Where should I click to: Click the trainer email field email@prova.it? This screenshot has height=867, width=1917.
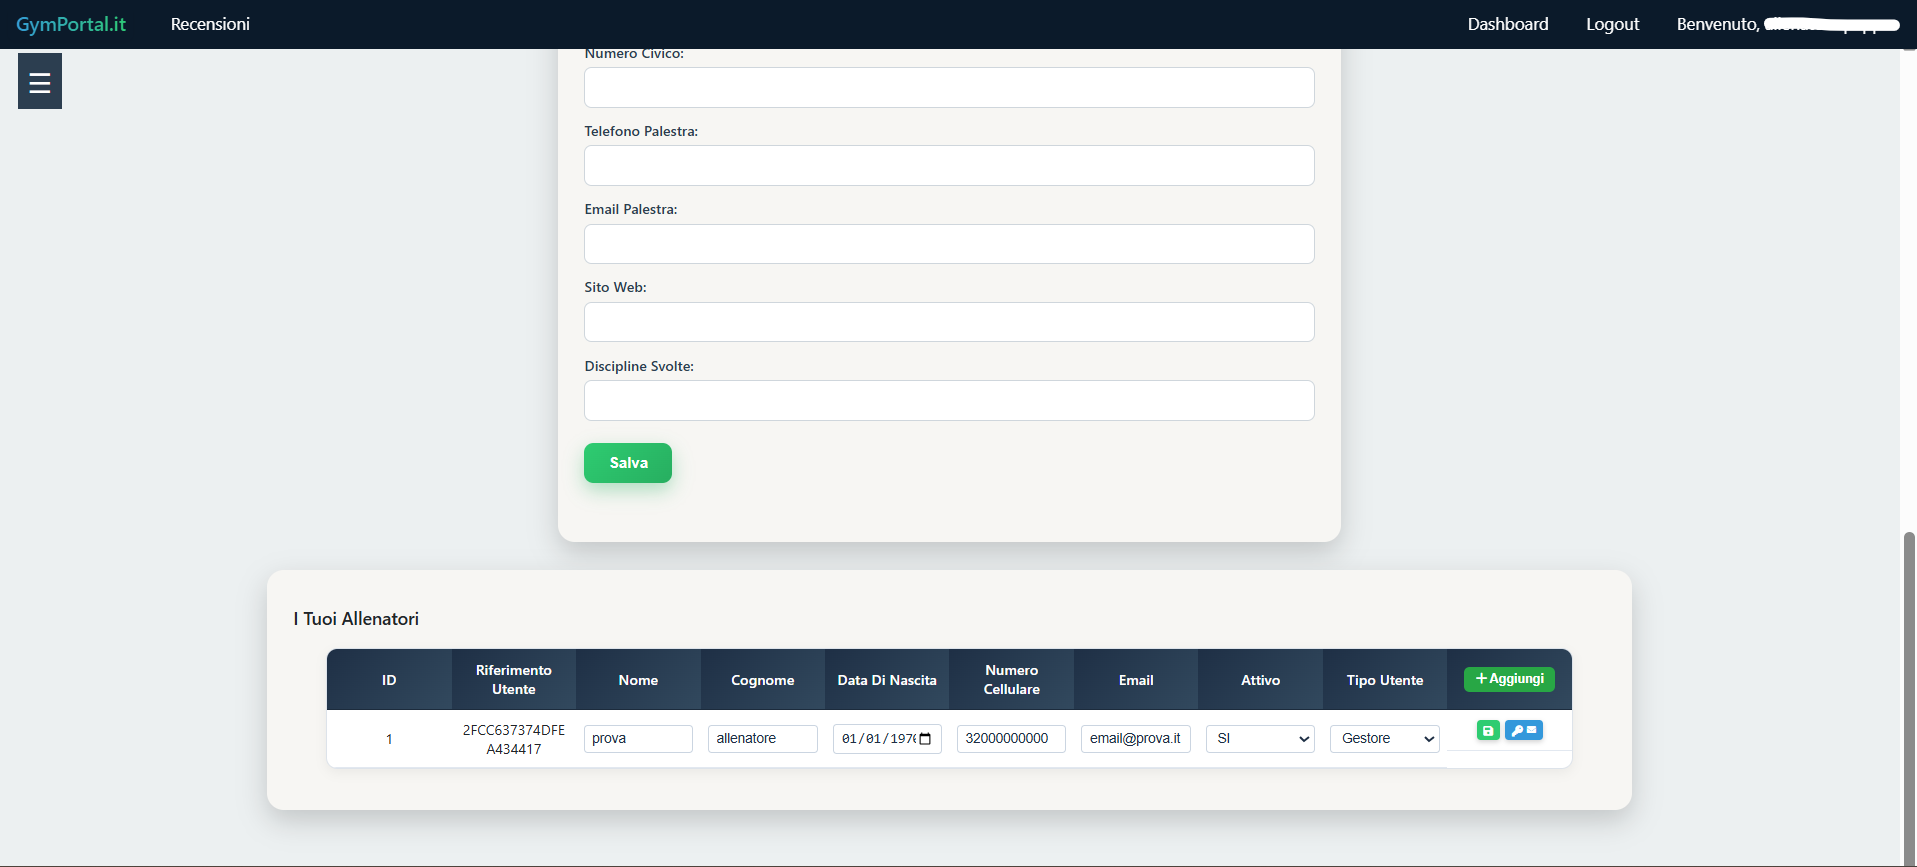(x=1135, y=739)
